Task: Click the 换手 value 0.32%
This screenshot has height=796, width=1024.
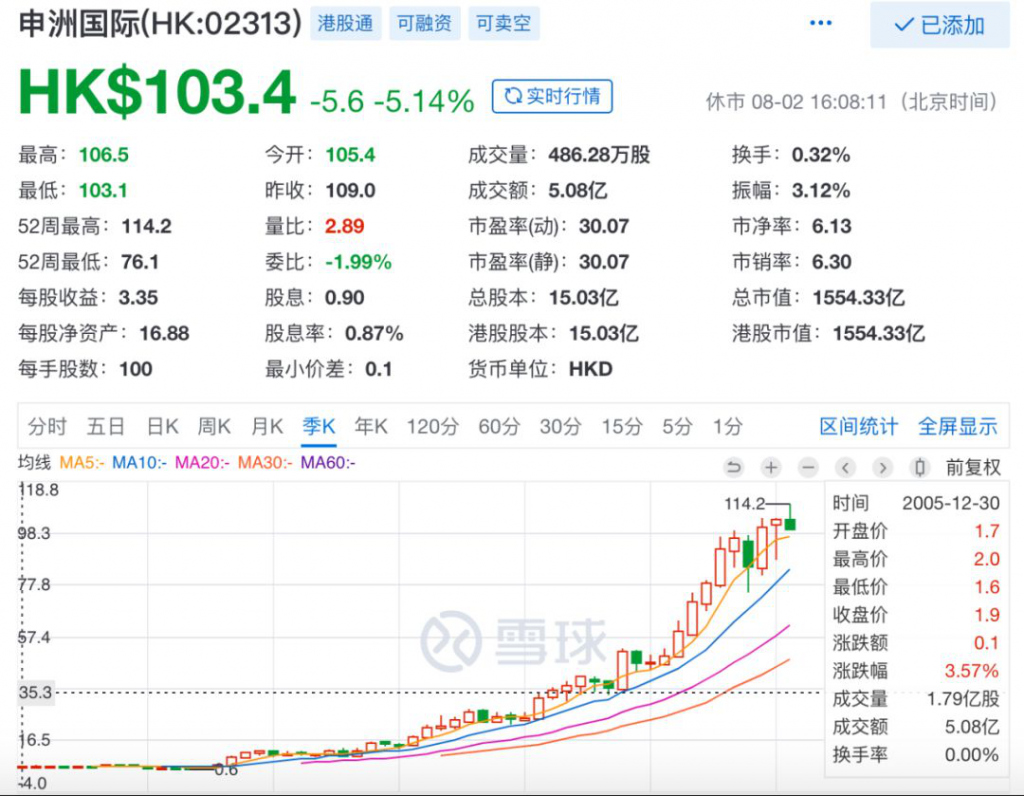Action: (x=821, y=155)
